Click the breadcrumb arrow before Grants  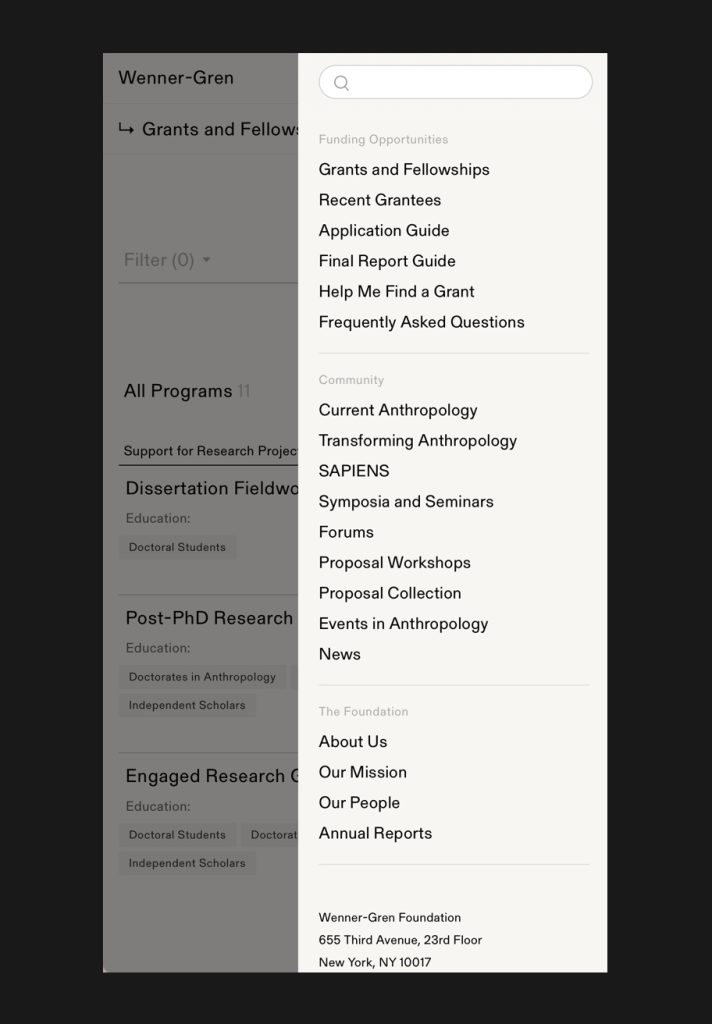point(126,129)
